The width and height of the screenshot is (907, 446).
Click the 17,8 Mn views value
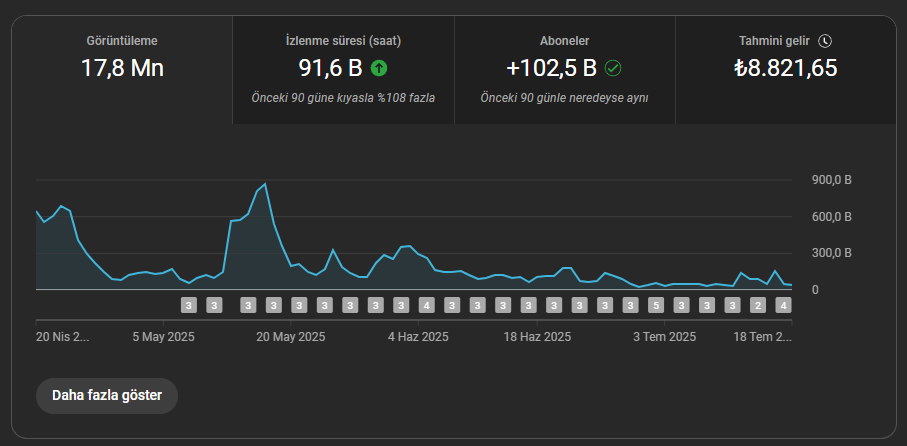click(x=122, y=68)
